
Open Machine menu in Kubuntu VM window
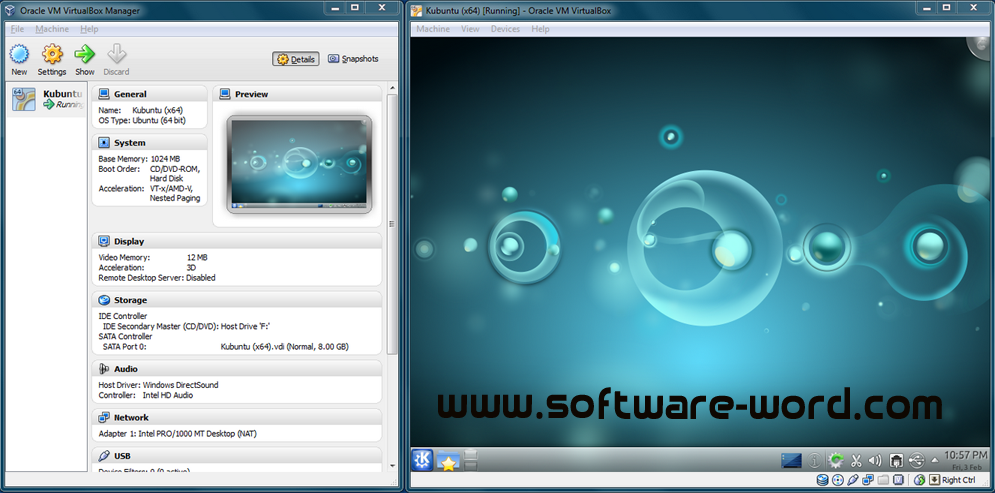coord(433,29)
